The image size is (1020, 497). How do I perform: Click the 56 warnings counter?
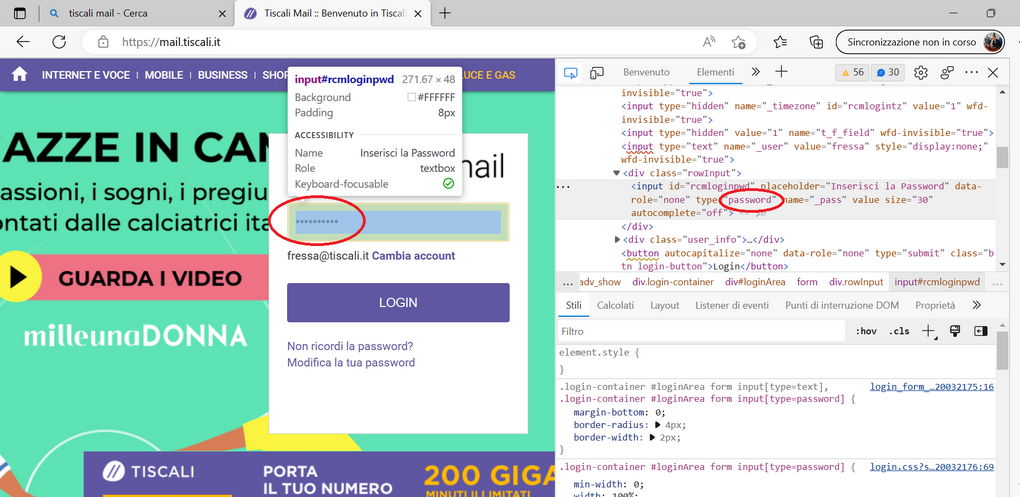852,72
